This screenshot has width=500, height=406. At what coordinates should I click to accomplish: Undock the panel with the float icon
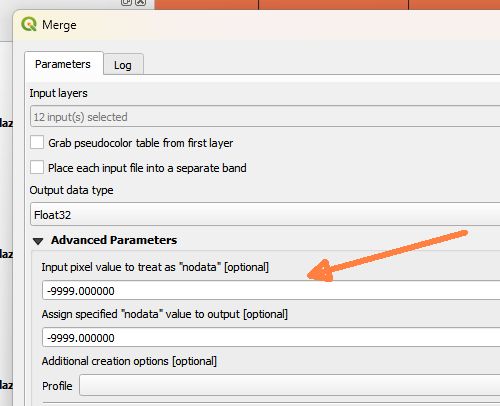(126, 2)
